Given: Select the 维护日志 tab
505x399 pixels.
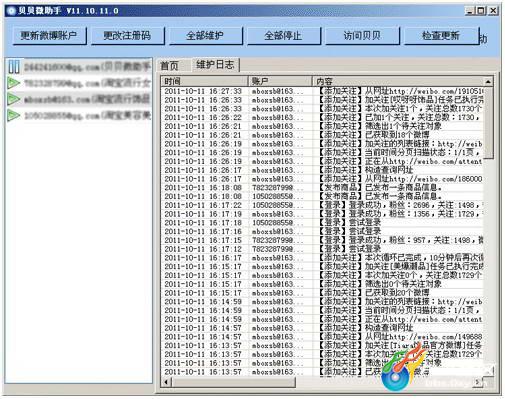Looking at the screenshot, I should [x=215, y=65].
